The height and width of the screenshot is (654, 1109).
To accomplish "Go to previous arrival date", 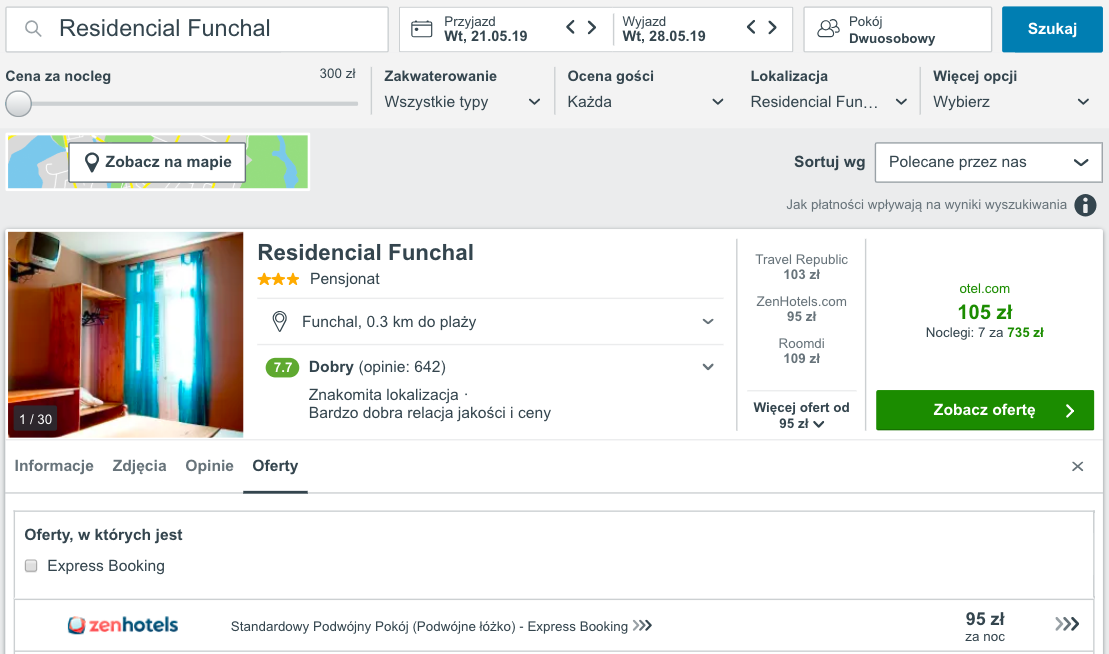I will [571, 27].
